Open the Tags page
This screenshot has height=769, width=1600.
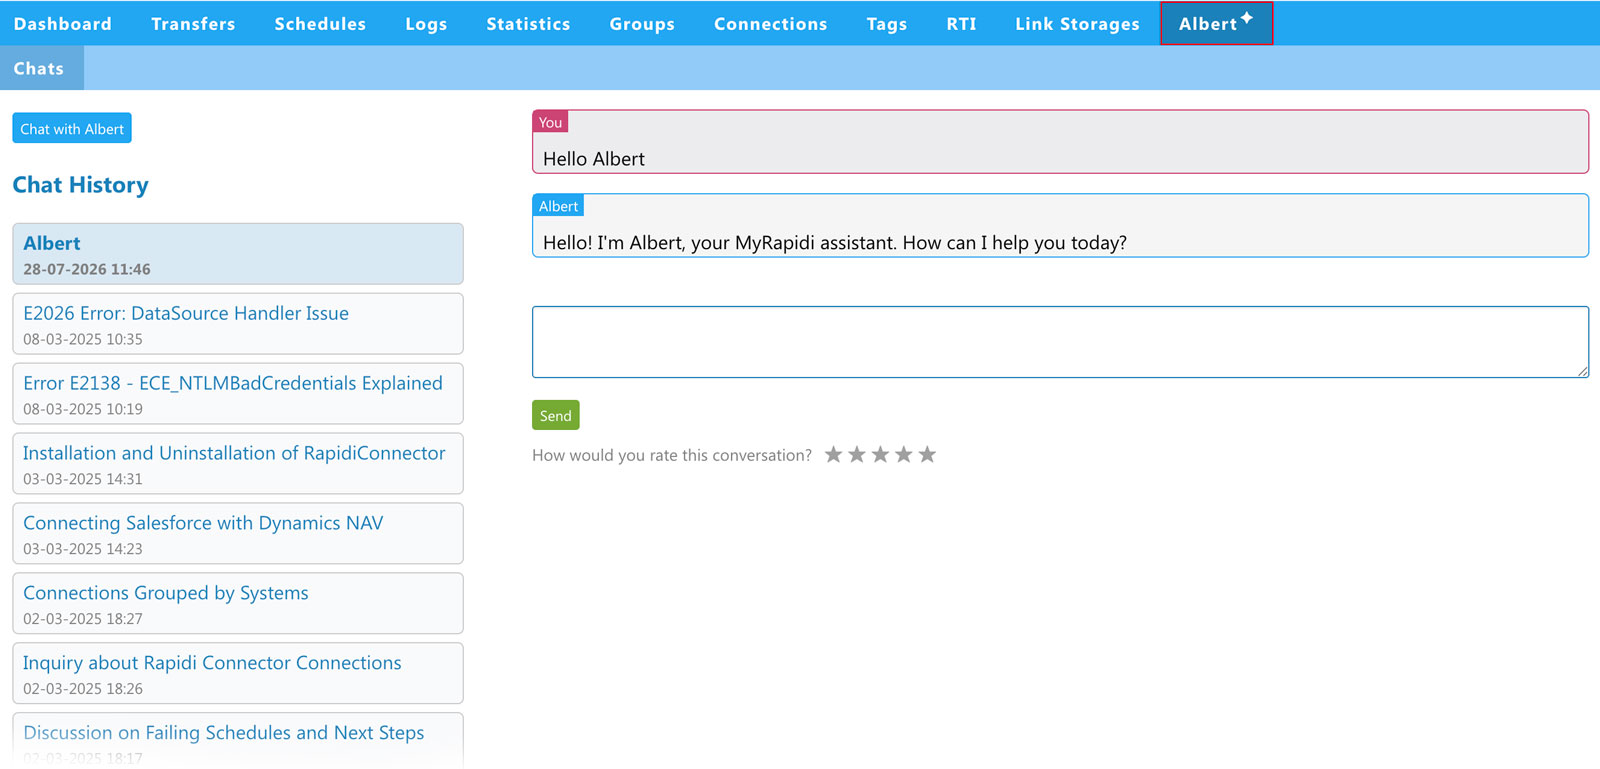tap(887, 23)
